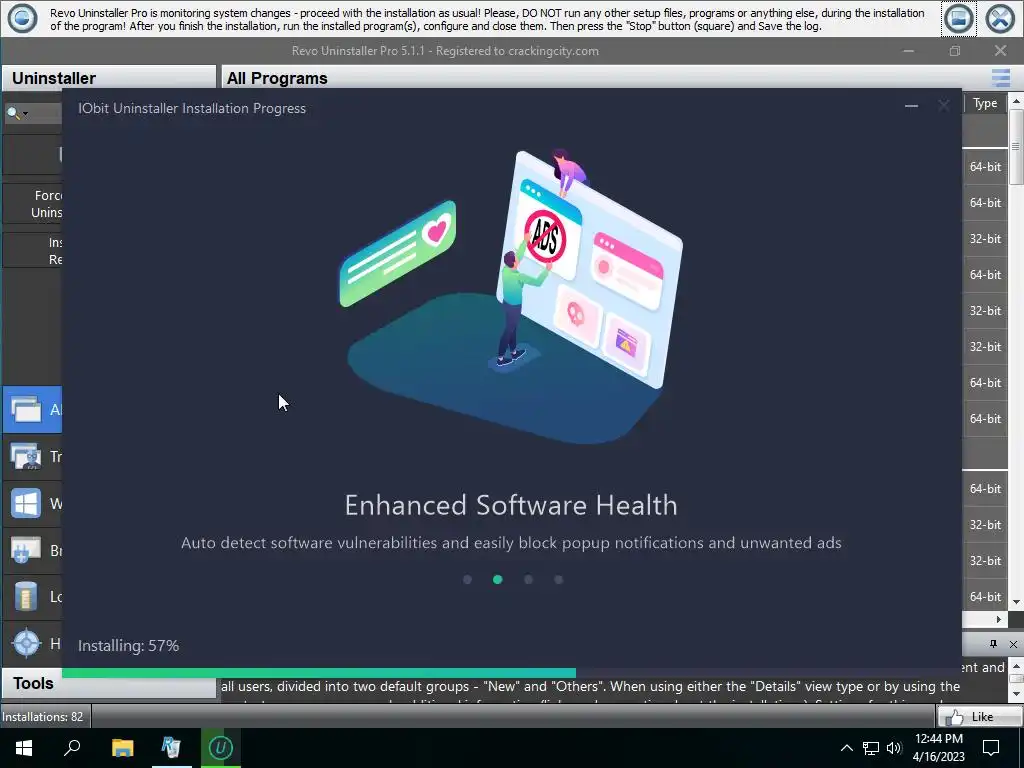Go to the first slide dot
Image resolution: width=1024 pixels, height=768 pixels.
point(467,579)
